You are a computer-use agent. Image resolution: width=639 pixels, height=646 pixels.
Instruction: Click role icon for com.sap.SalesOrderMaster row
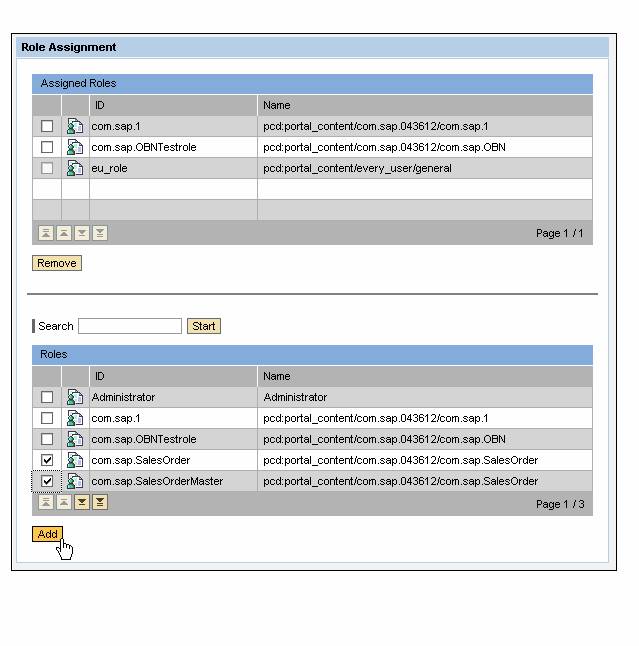(75, 482)
